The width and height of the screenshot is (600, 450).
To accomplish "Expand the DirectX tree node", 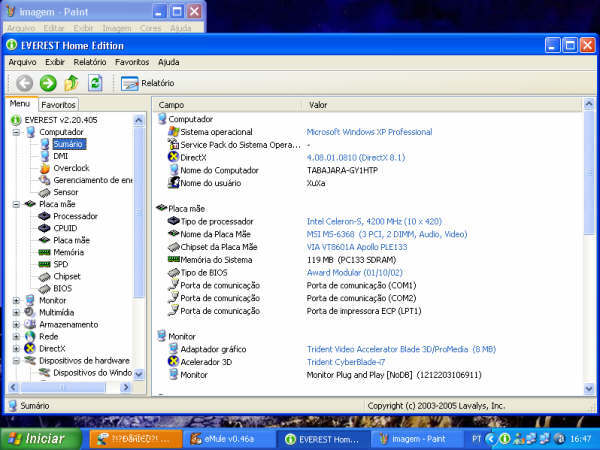I will pyautogui.click(x=16, y=349).
